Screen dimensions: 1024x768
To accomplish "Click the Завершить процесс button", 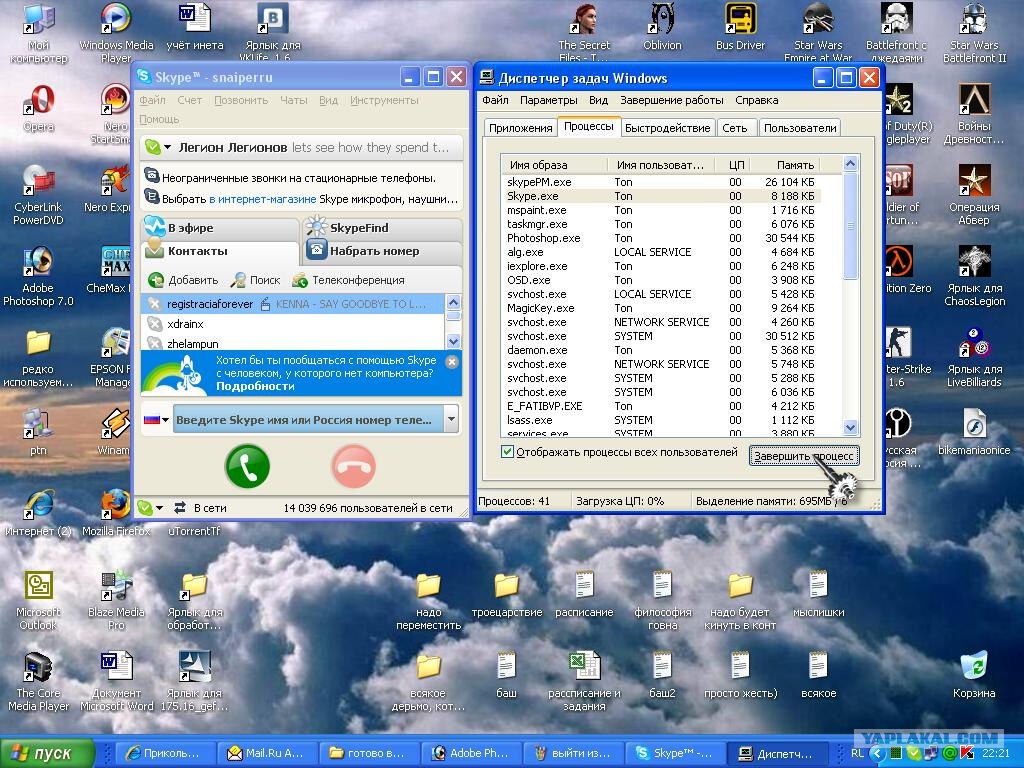I will pyautogui.click(x=803, y=456).
